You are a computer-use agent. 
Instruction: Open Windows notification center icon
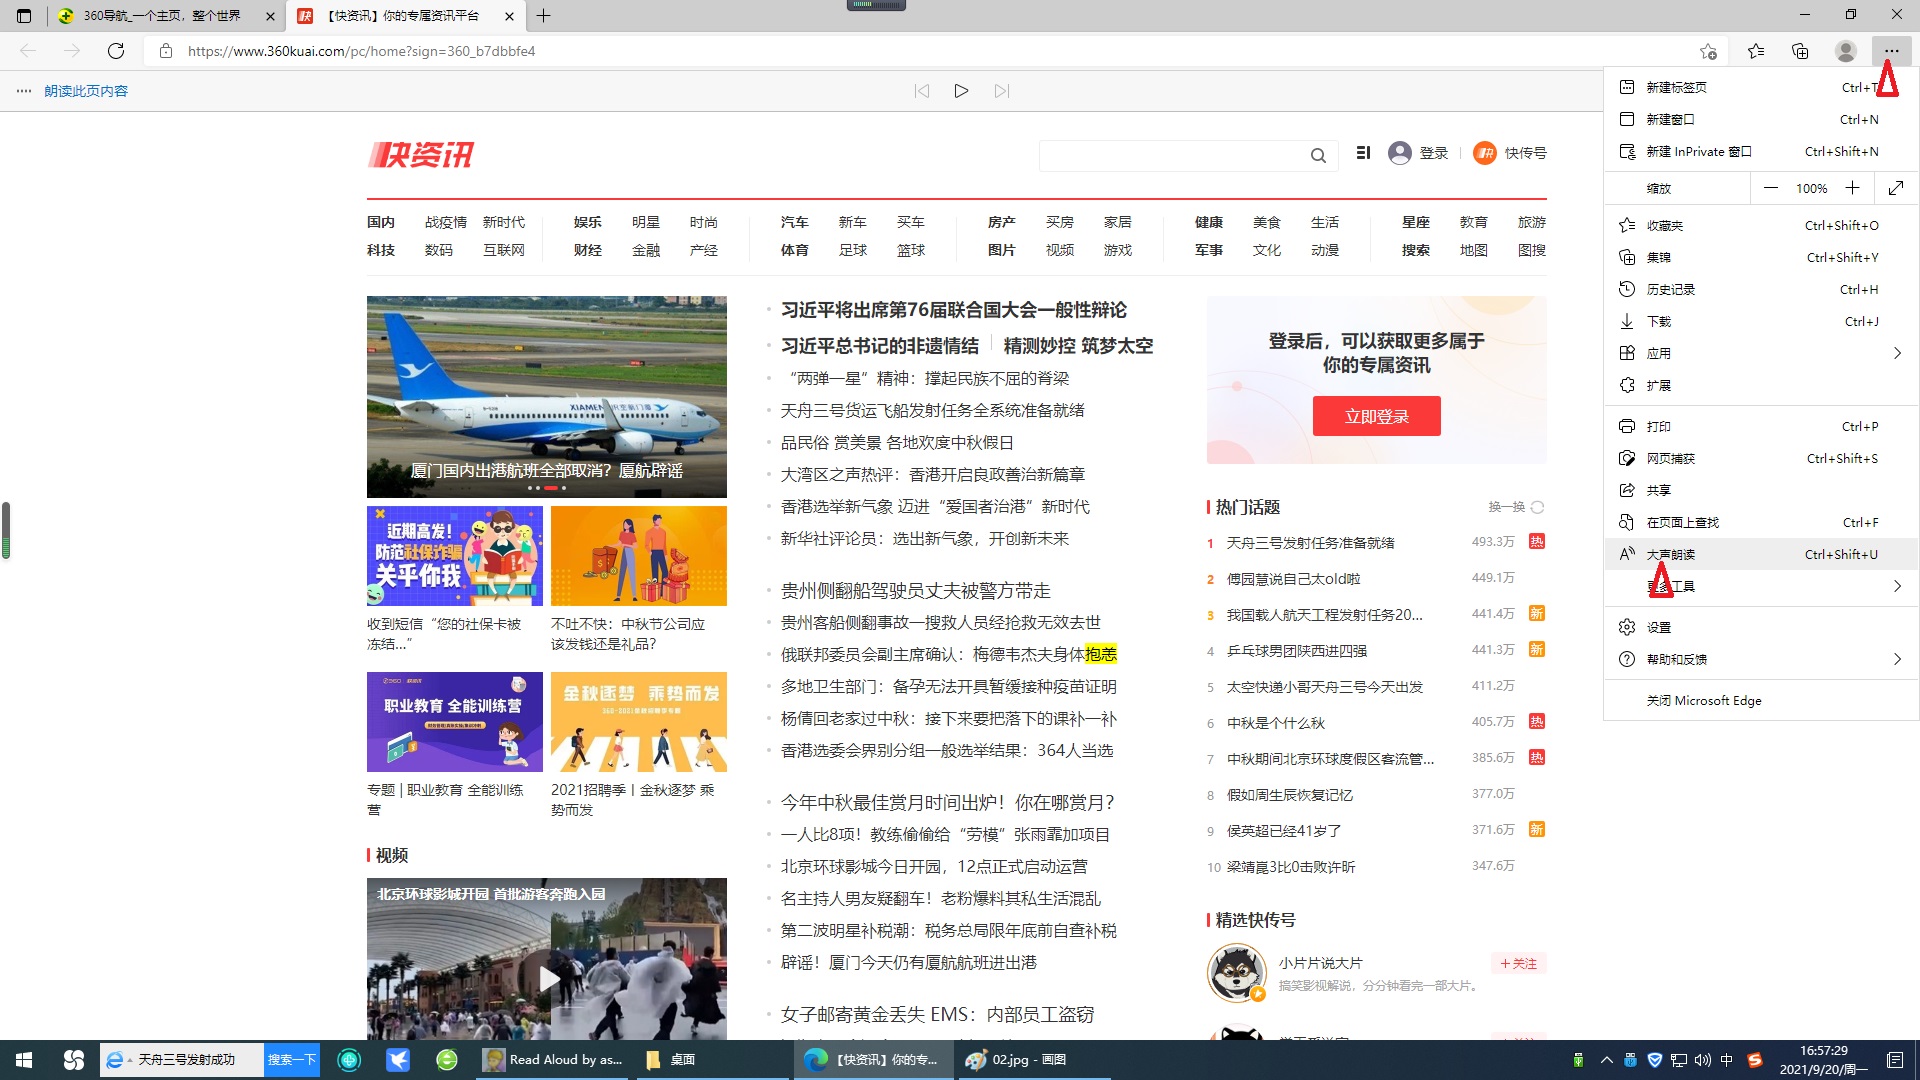[1895, 1060]
